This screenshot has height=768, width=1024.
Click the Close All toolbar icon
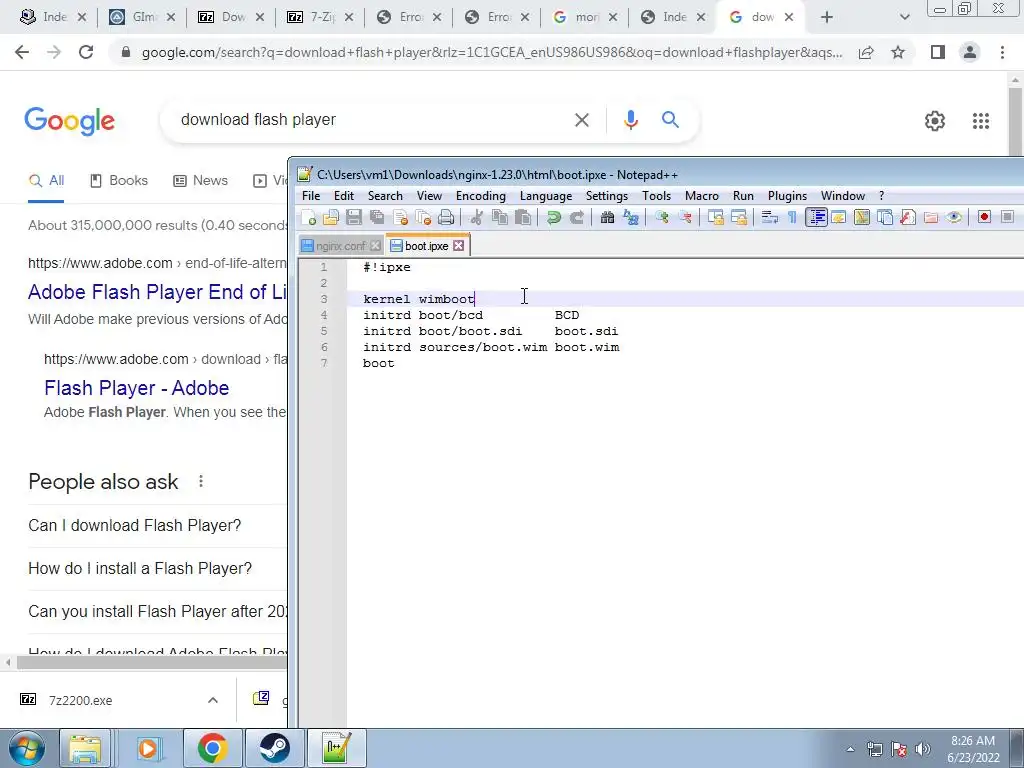pos(423,217)
